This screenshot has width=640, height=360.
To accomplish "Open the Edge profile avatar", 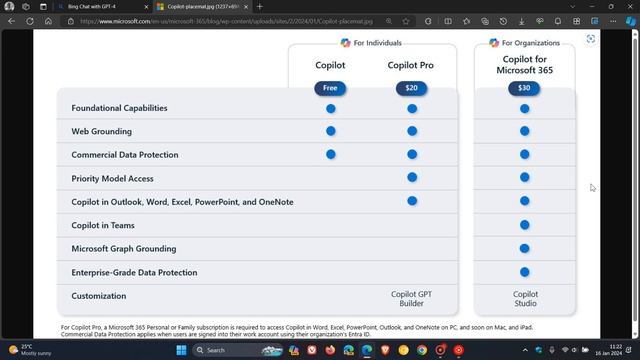I will (x=9, y=7).
